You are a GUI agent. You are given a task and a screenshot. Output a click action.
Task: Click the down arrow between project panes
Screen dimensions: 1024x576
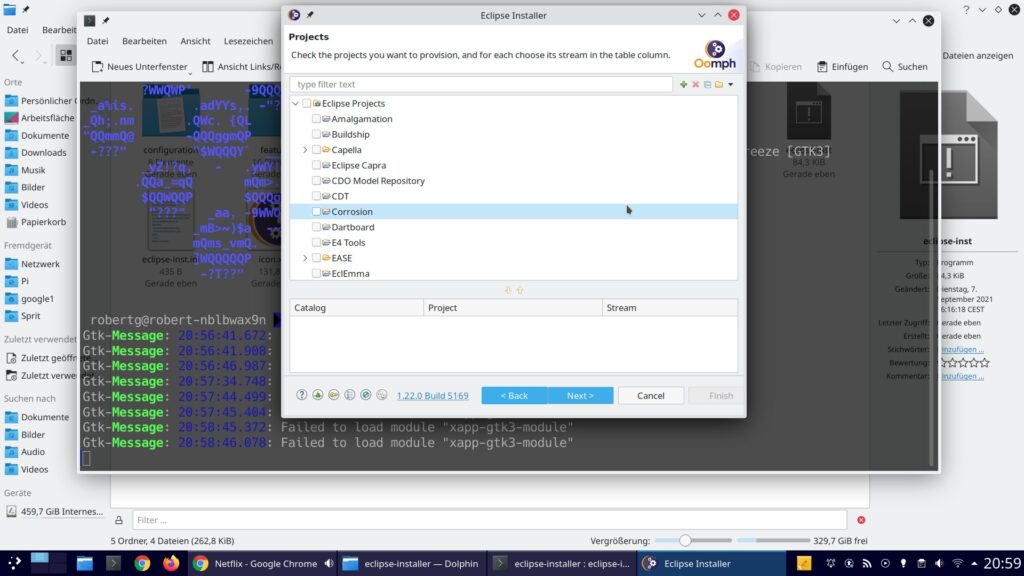coord(508,290)
